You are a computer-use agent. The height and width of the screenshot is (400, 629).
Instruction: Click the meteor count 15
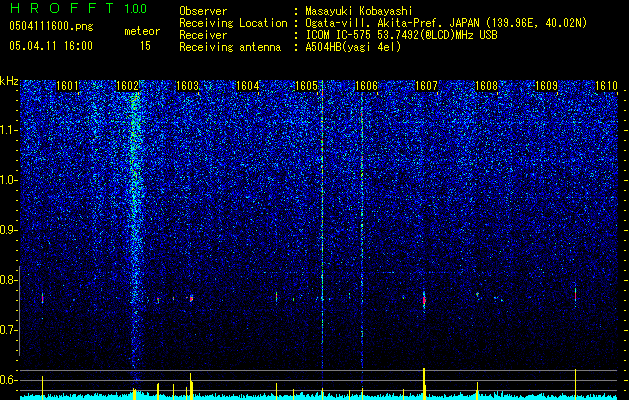(x=145, y=46)
